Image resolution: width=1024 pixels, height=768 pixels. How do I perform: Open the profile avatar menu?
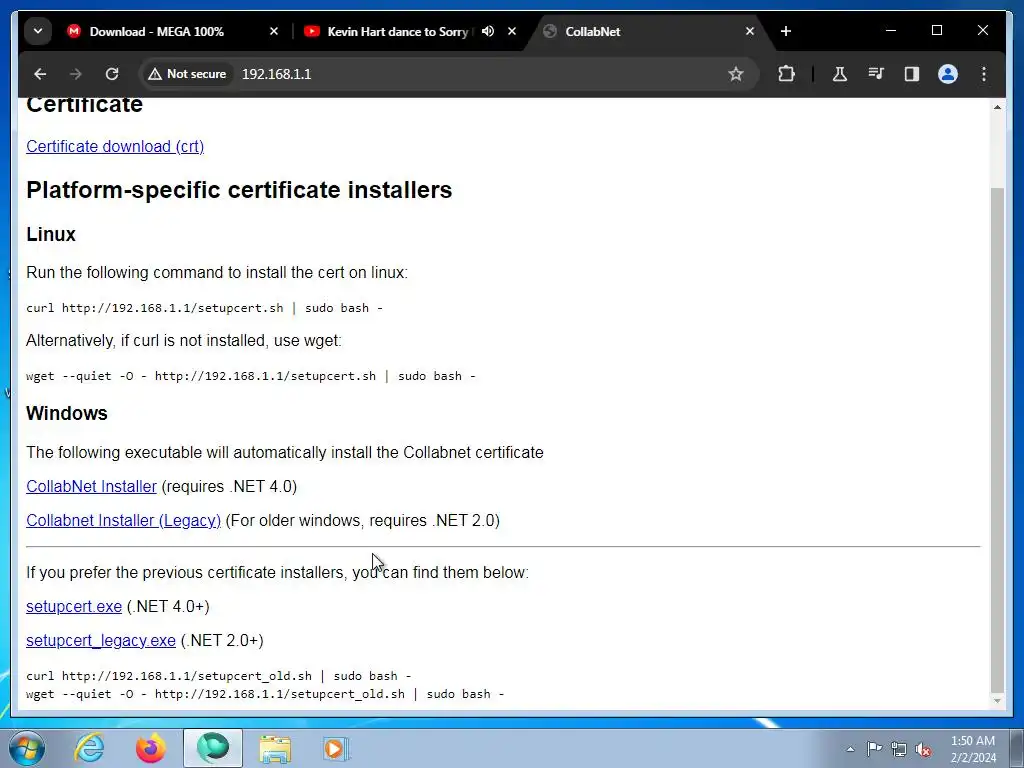(x=948, y=74)
